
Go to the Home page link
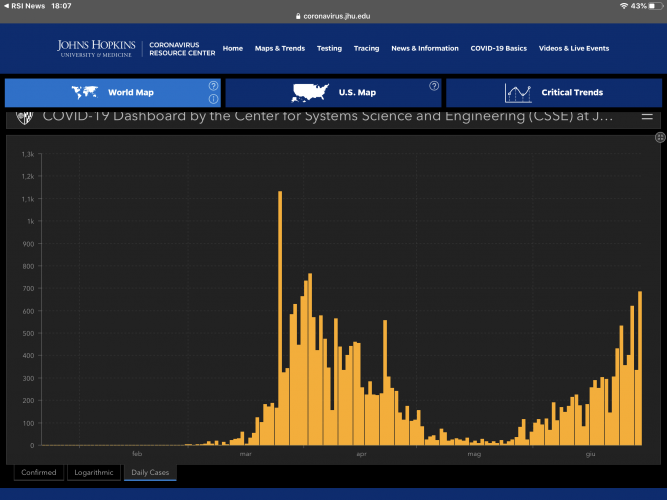click(x=233, y=48)
